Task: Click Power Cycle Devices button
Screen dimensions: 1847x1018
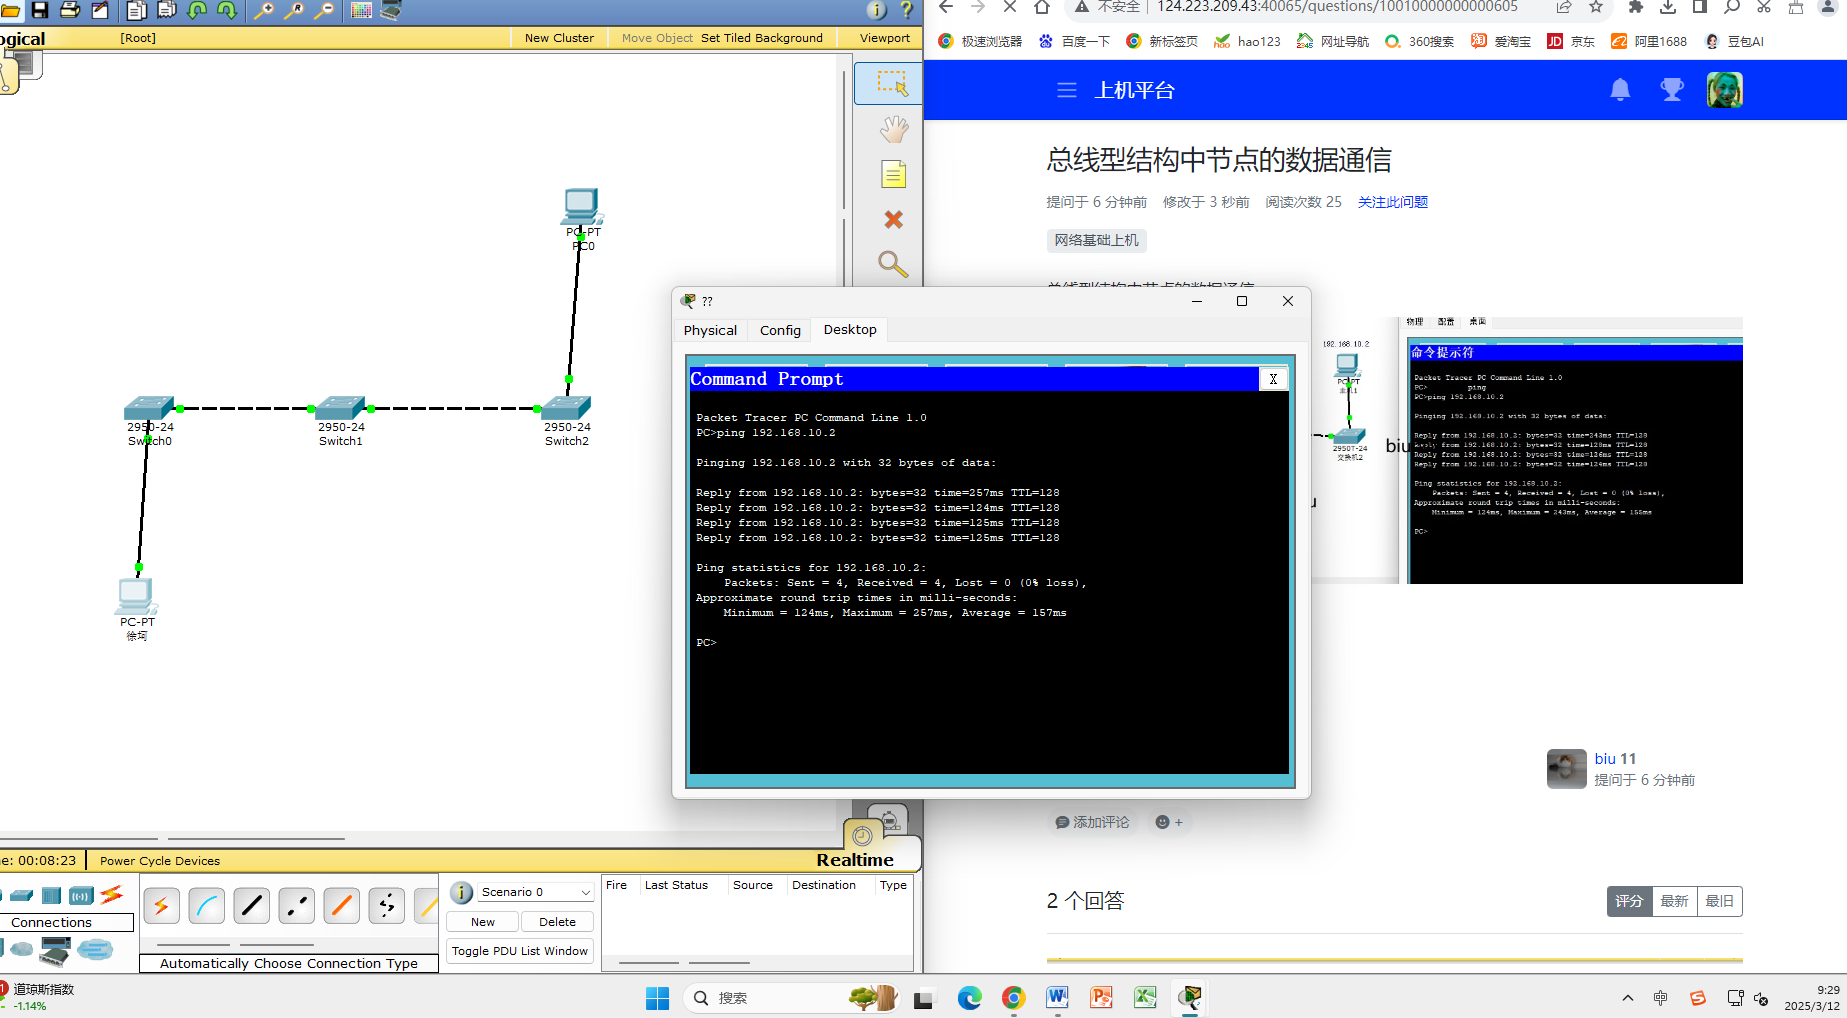Action: click(x=160, y=861)
